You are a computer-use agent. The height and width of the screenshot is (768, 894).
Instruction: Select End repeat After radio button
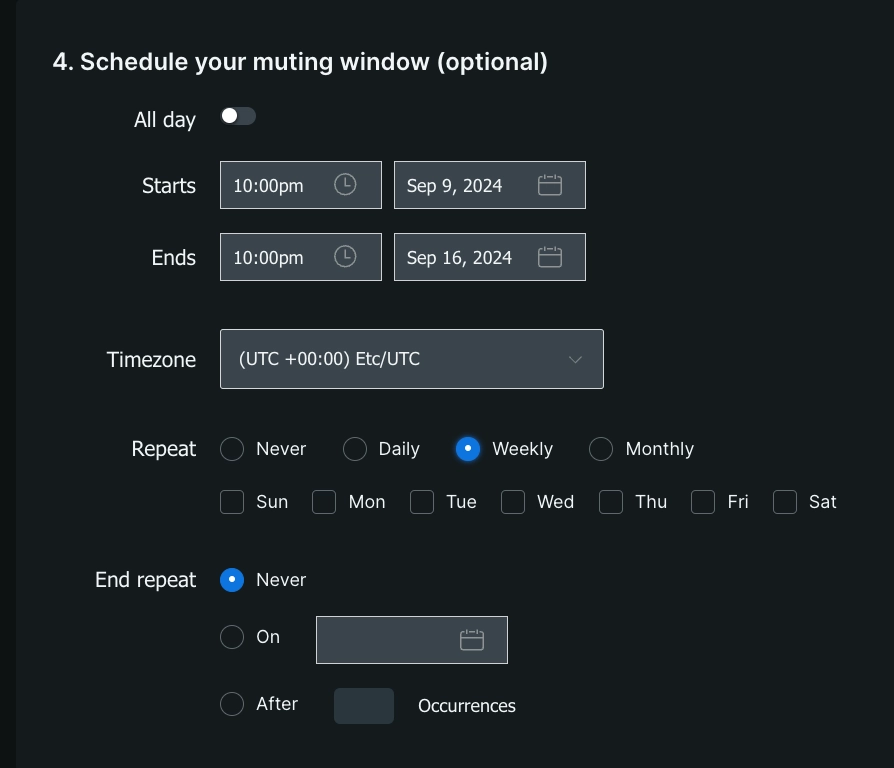[x=232, y=704]
